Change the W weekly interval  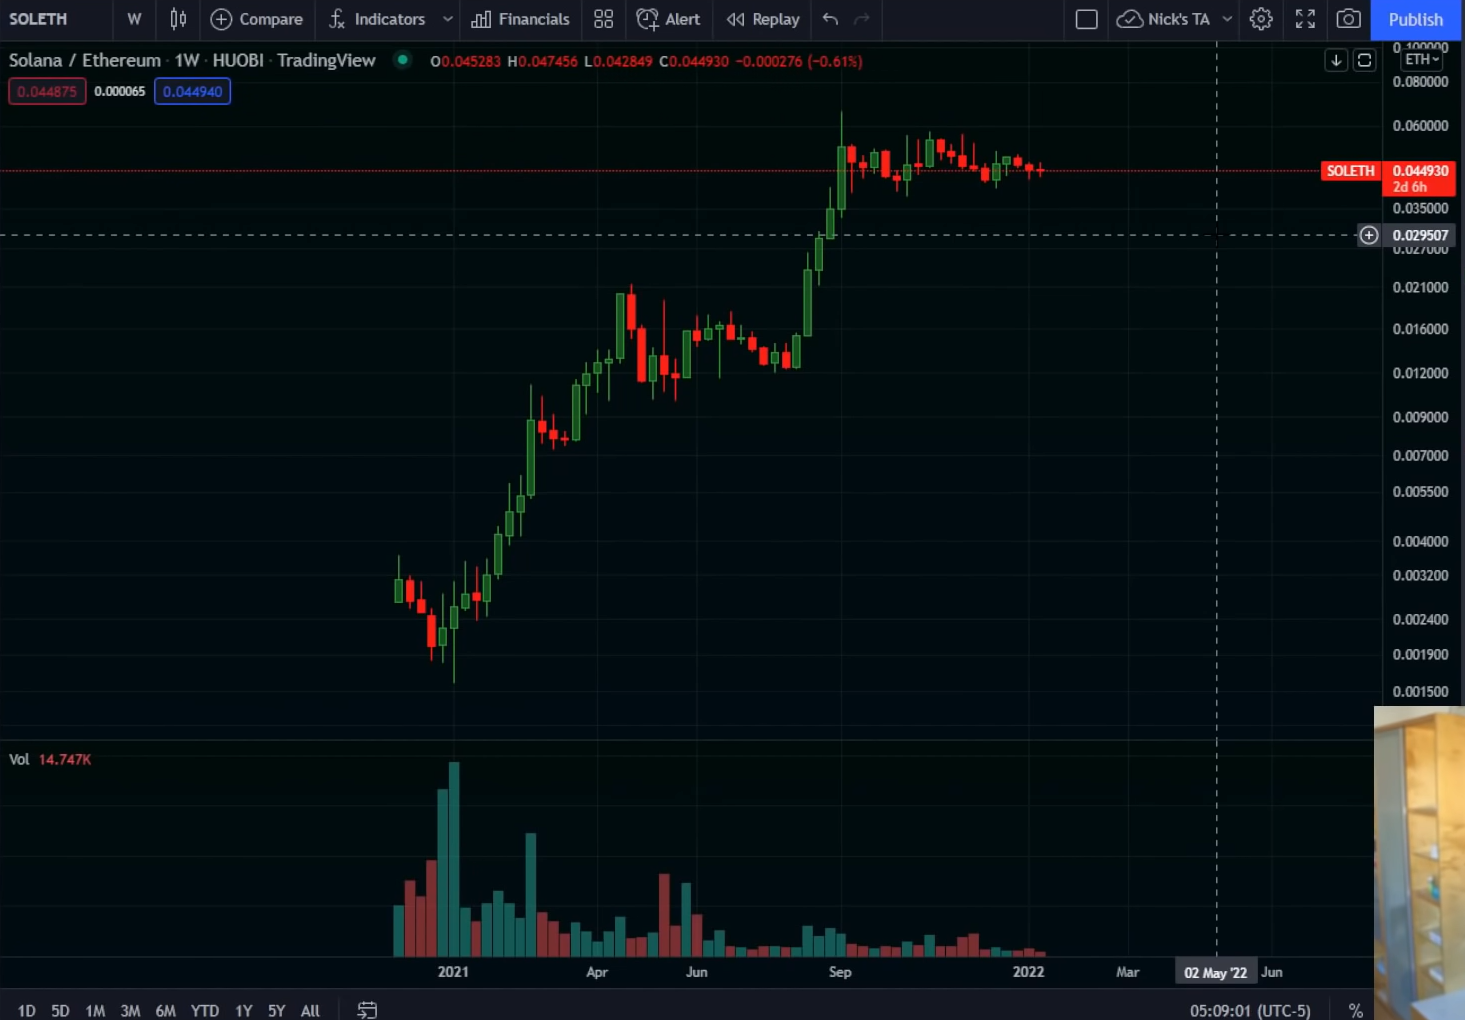click(134, 19)
